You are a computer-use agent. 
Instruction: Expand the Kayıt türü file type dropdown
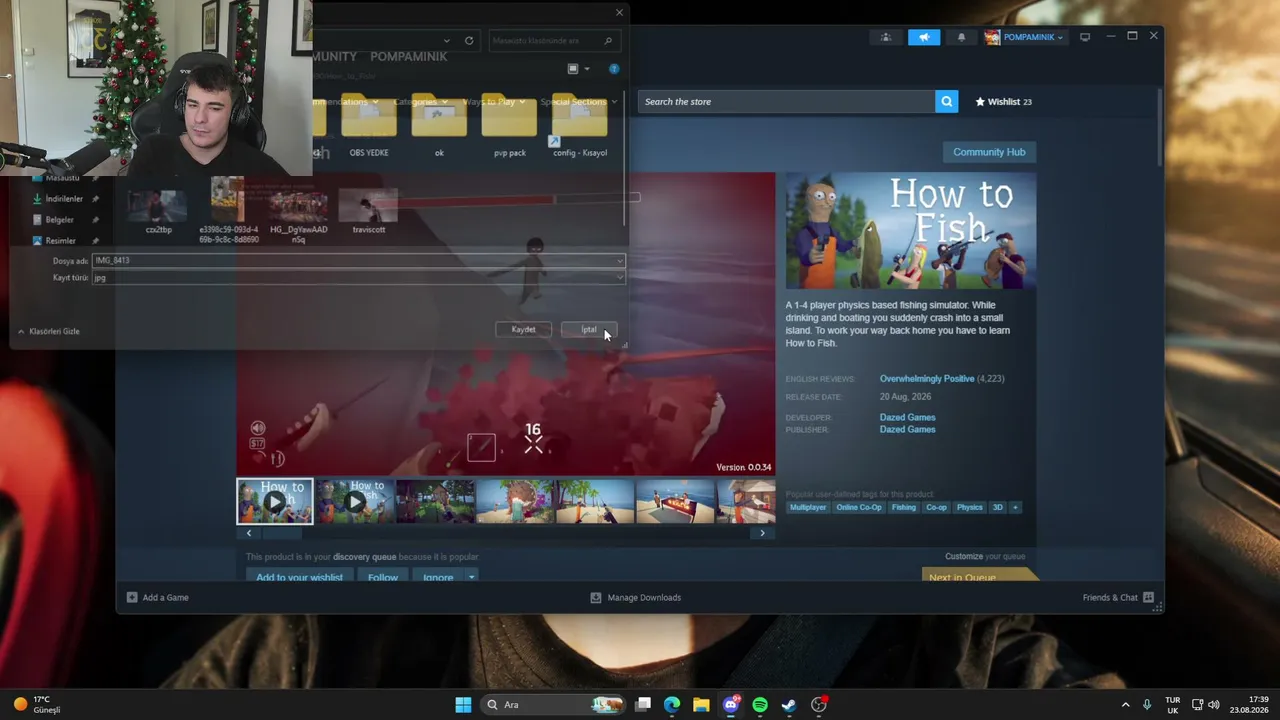pos(619,278)
